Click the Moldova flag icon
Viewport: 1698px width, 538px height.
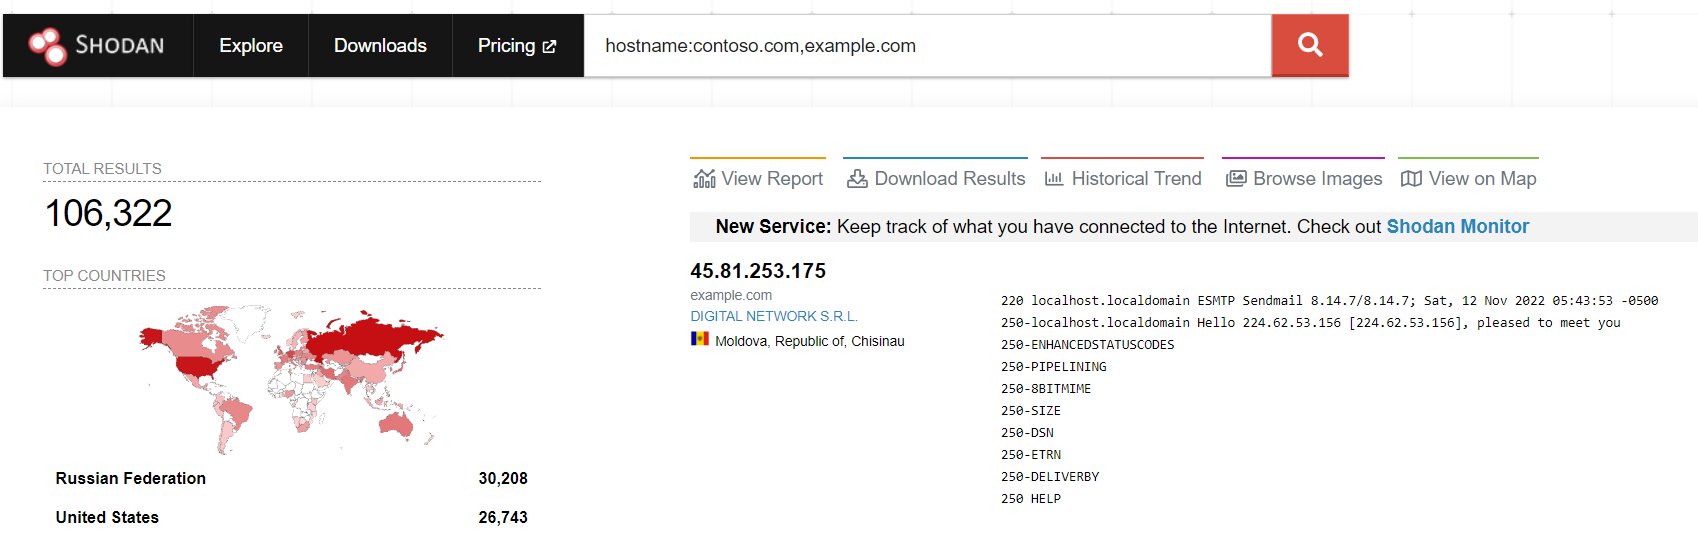(700, 339)
